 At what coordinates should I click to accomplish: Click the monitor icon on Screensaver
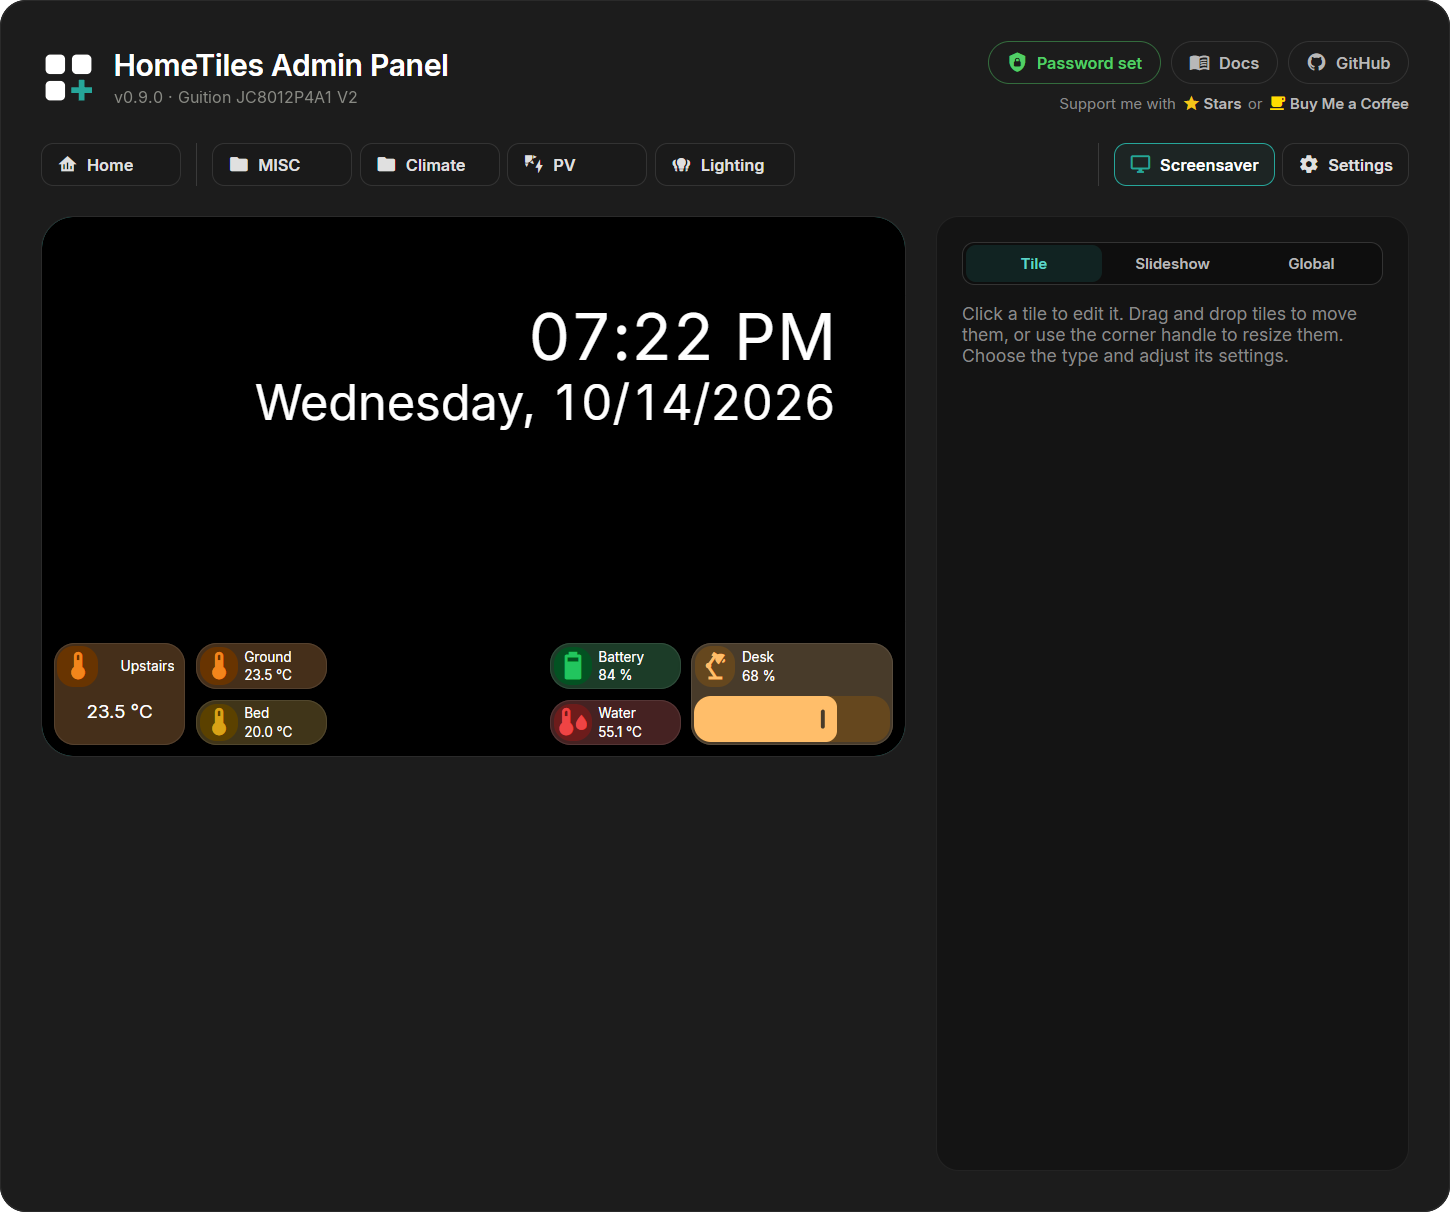pos(1140,164)
